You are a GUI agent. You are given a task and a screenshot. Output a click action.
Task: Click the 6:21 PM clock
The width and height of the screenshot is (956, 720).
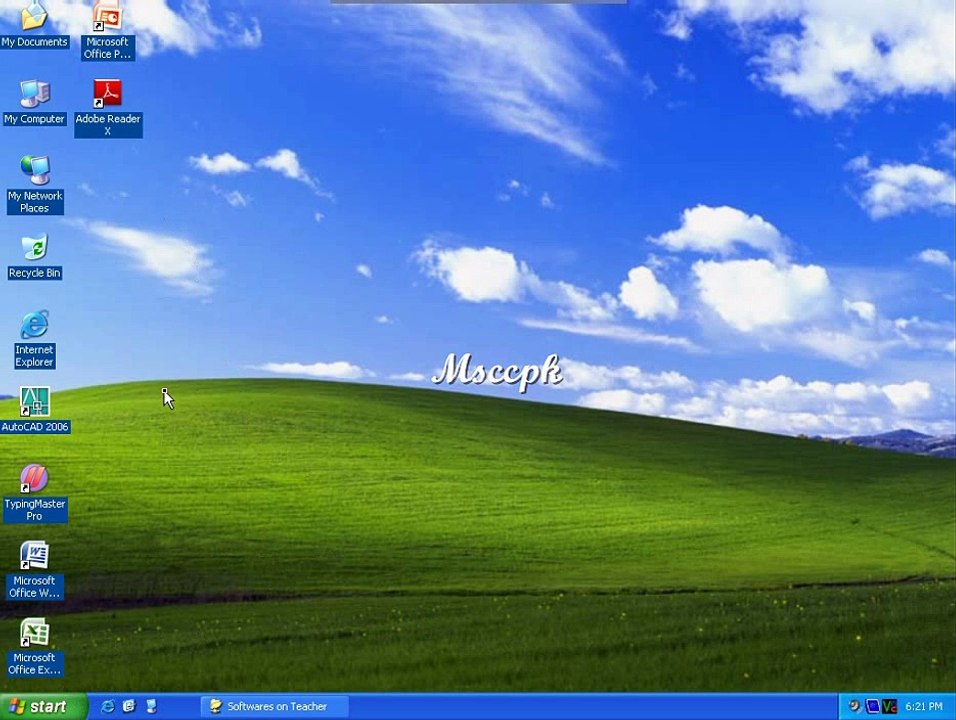coord(924,707)
